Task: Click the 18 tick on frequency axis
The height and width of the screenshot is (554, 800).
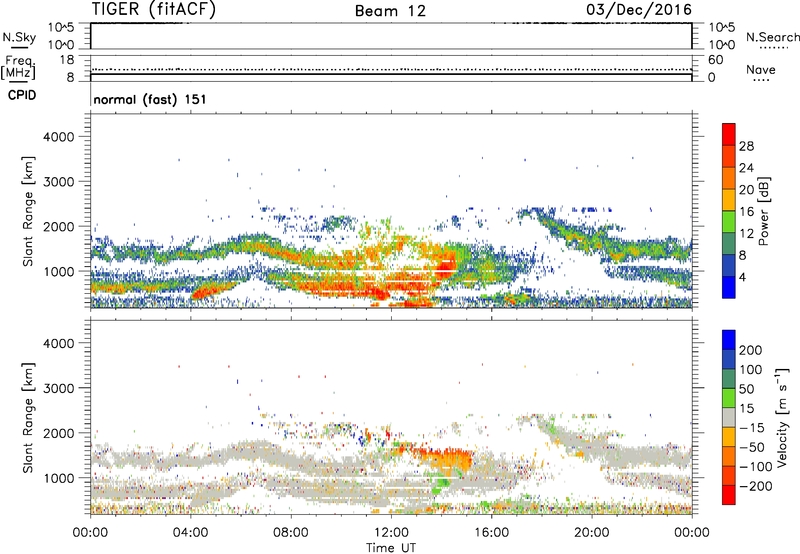Action: click(x=67, y=60)
